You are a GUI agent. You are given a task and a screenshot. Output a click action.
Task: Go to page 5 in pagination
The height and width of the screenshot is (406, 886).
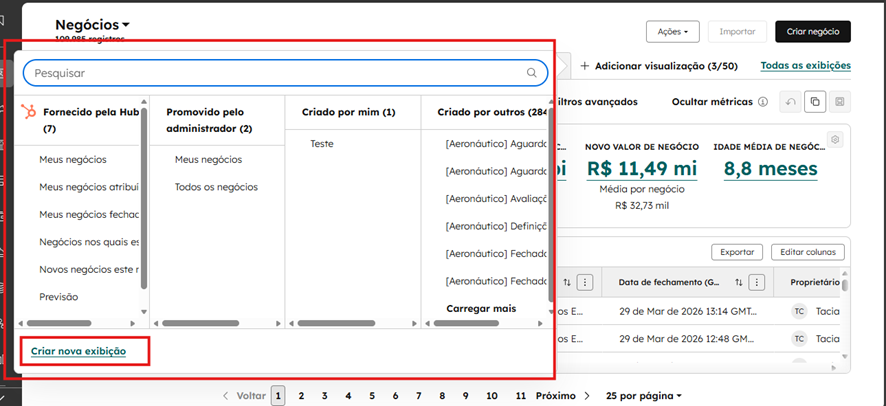click(372, 396)
